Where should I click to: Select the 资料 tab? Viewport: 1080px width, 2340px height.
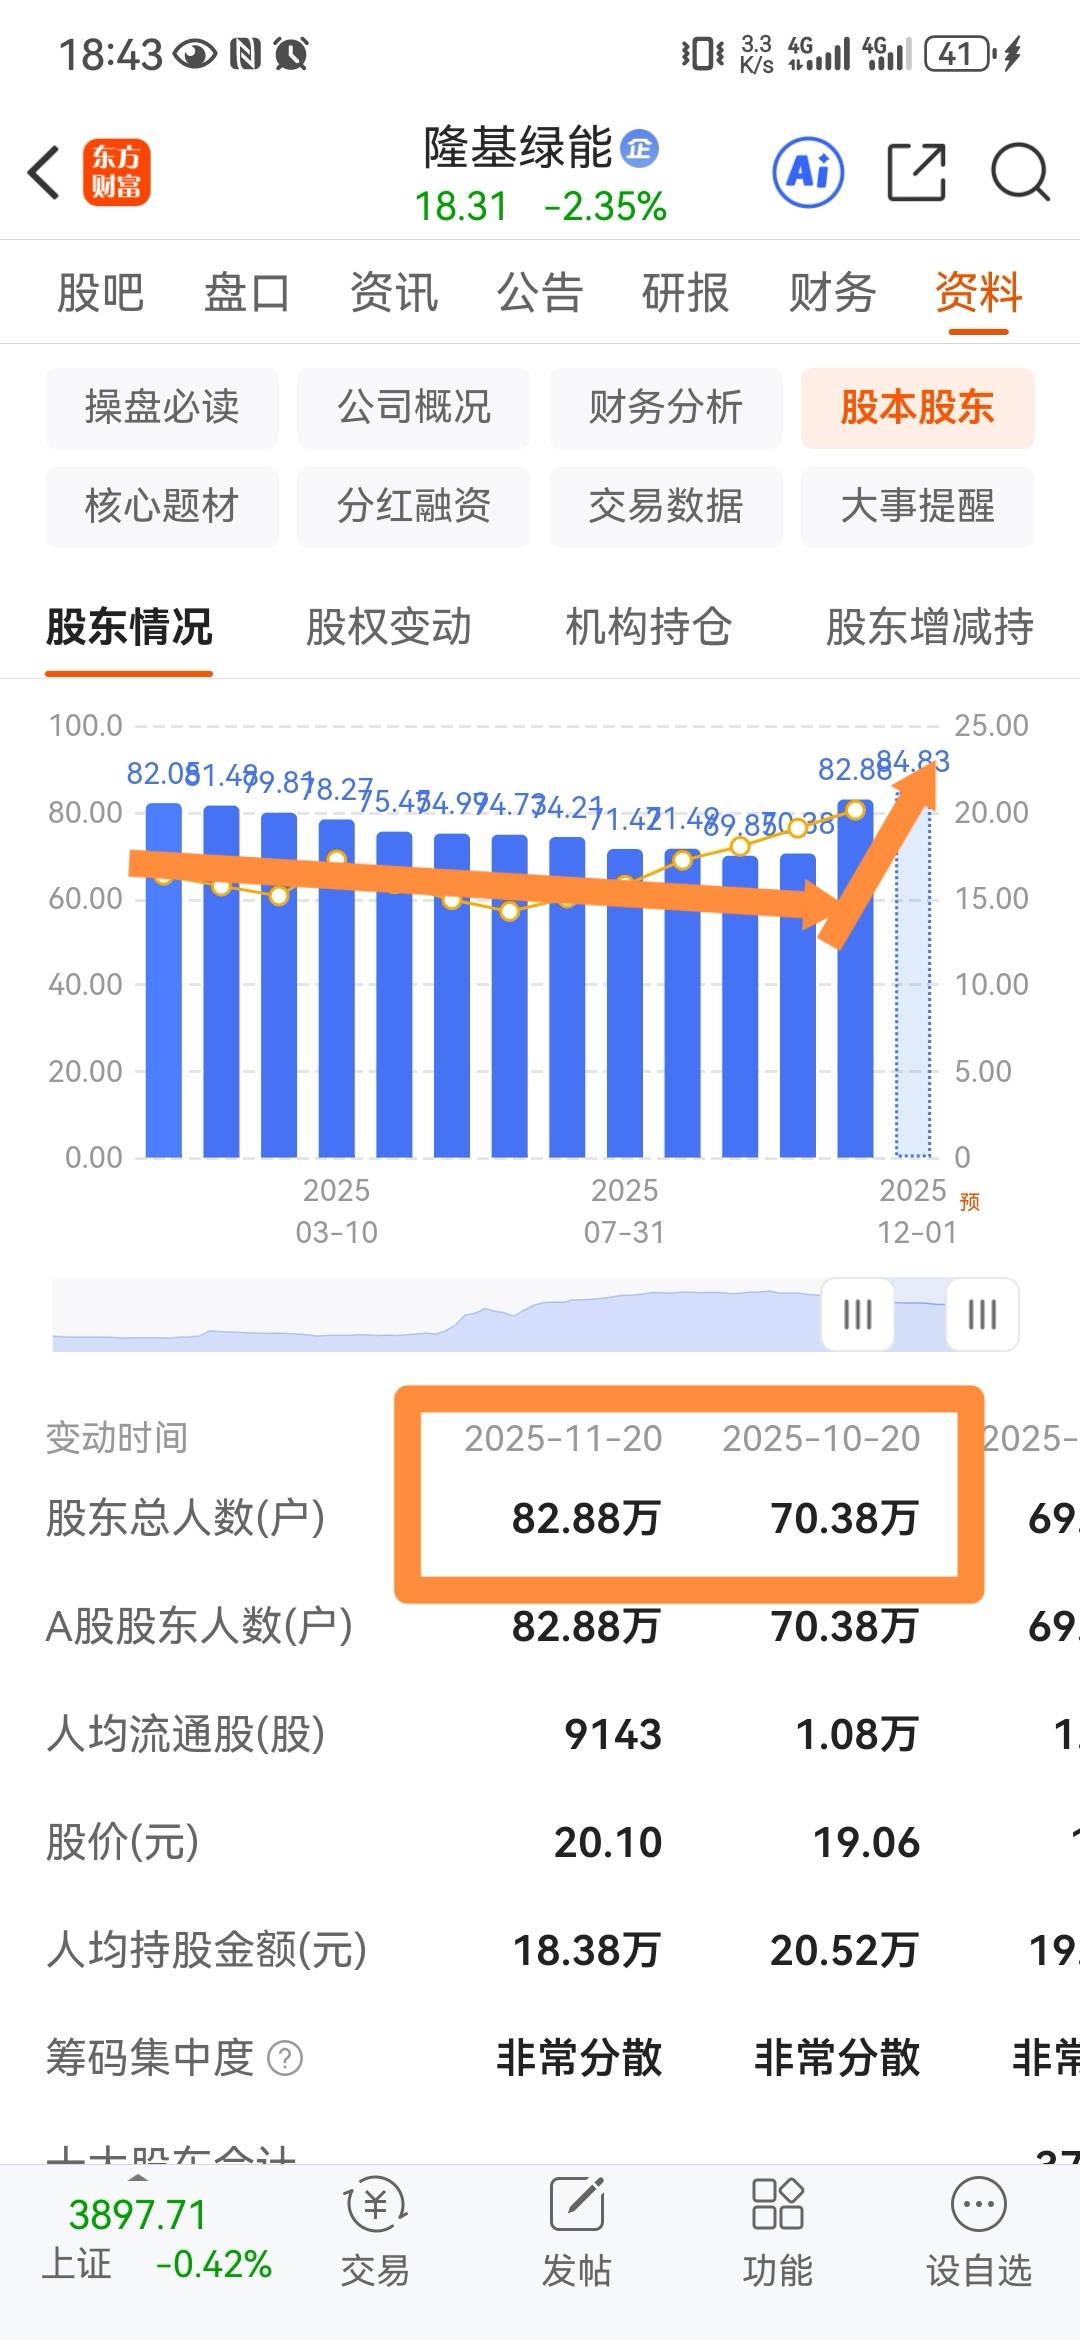pos(978,293)
